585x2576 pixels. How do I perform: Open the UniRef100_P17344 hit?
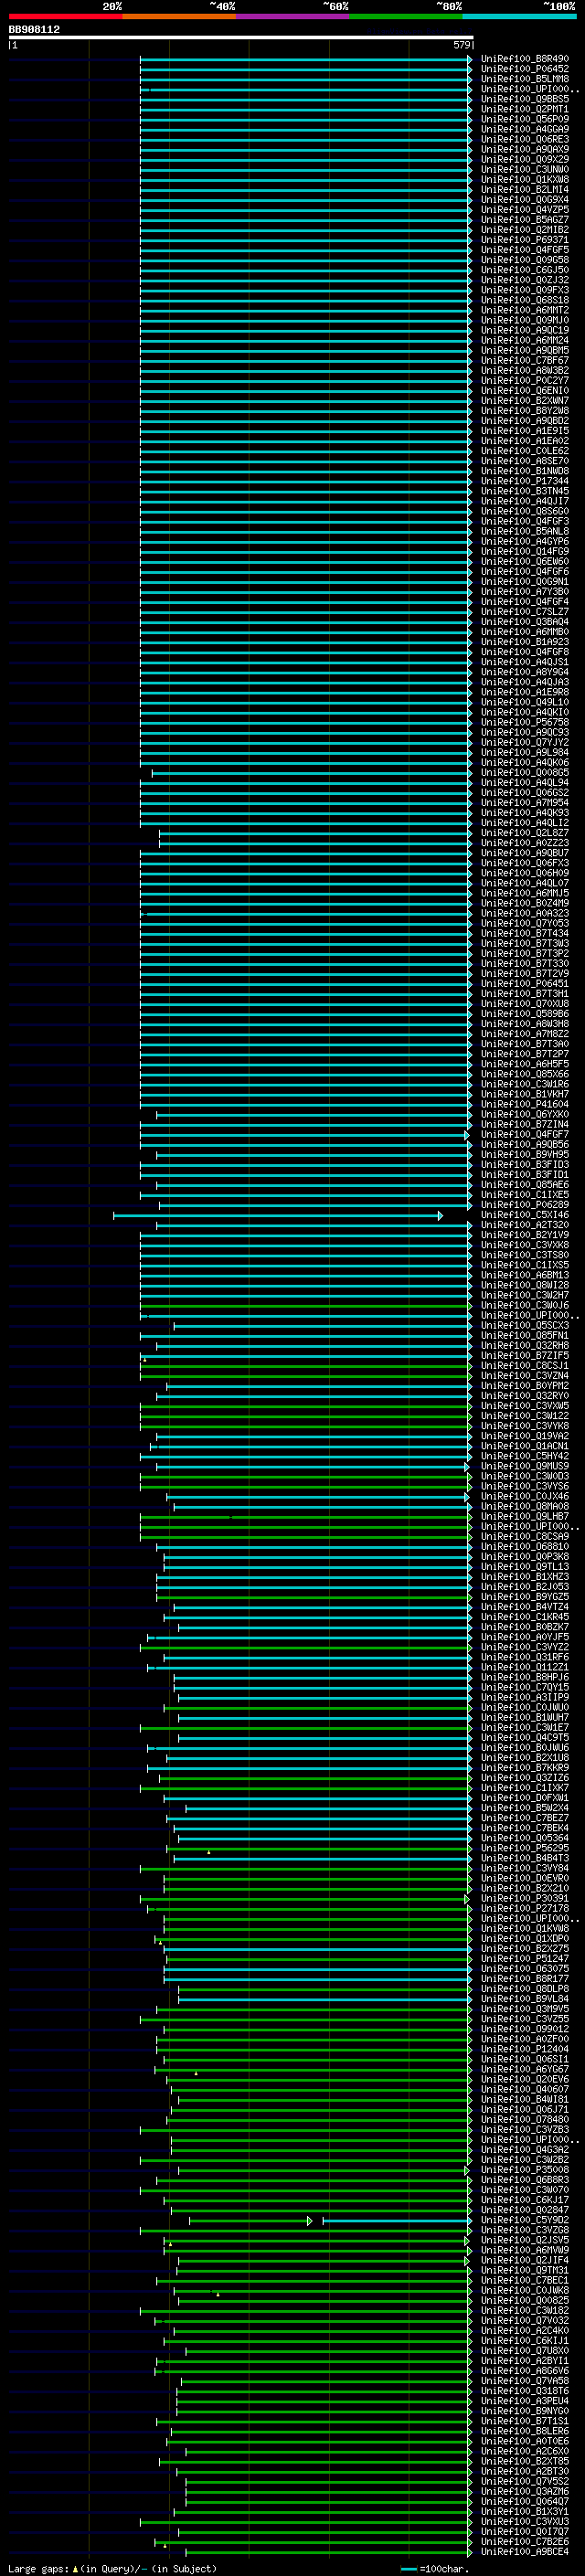[525, 481]
